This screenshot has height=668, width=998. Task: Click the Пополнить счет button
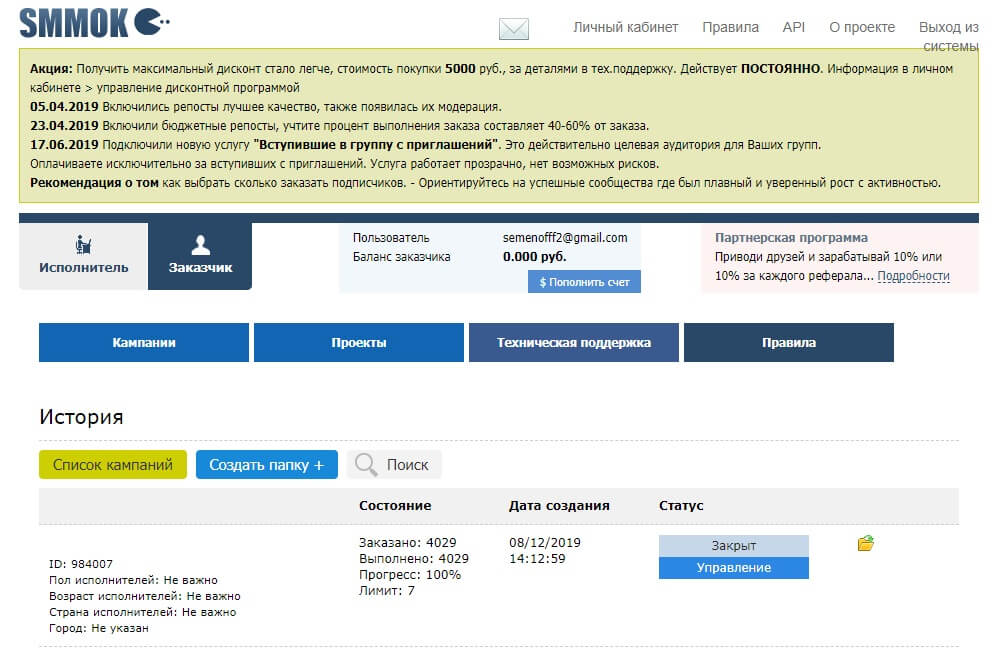click(x=584, y=282)
